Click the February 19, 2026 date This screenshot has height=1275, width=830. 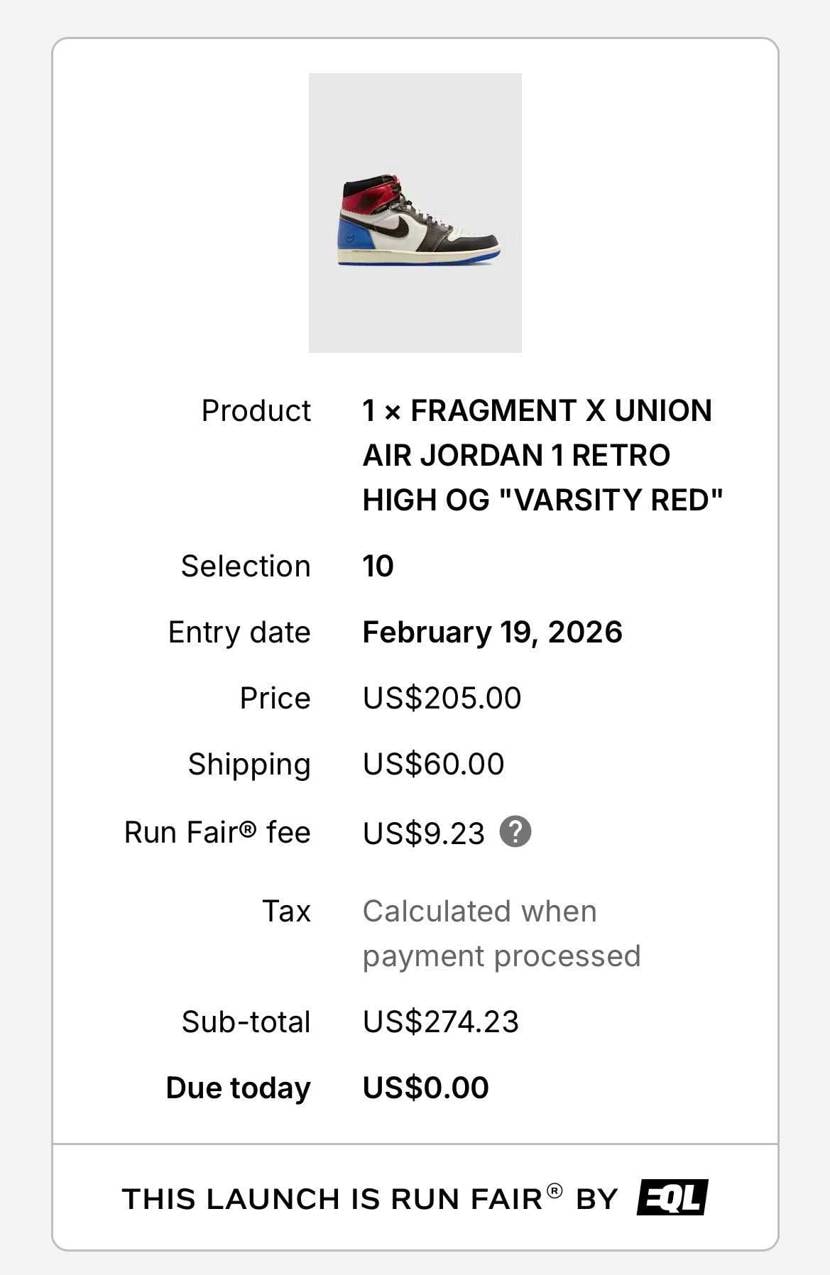(492, 632)
